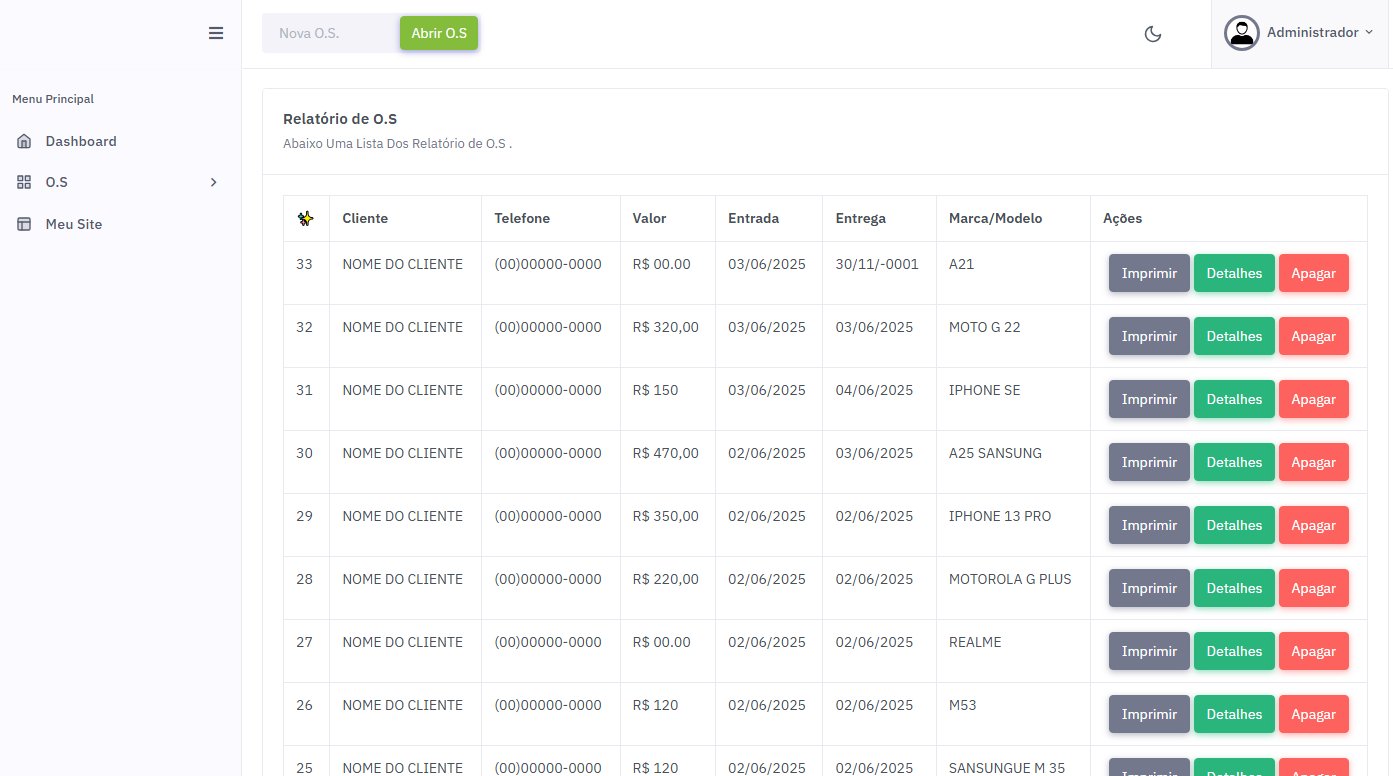1393x776 pixels.
Task: Open the Meu Site menu item
Action: pos(73,225)
